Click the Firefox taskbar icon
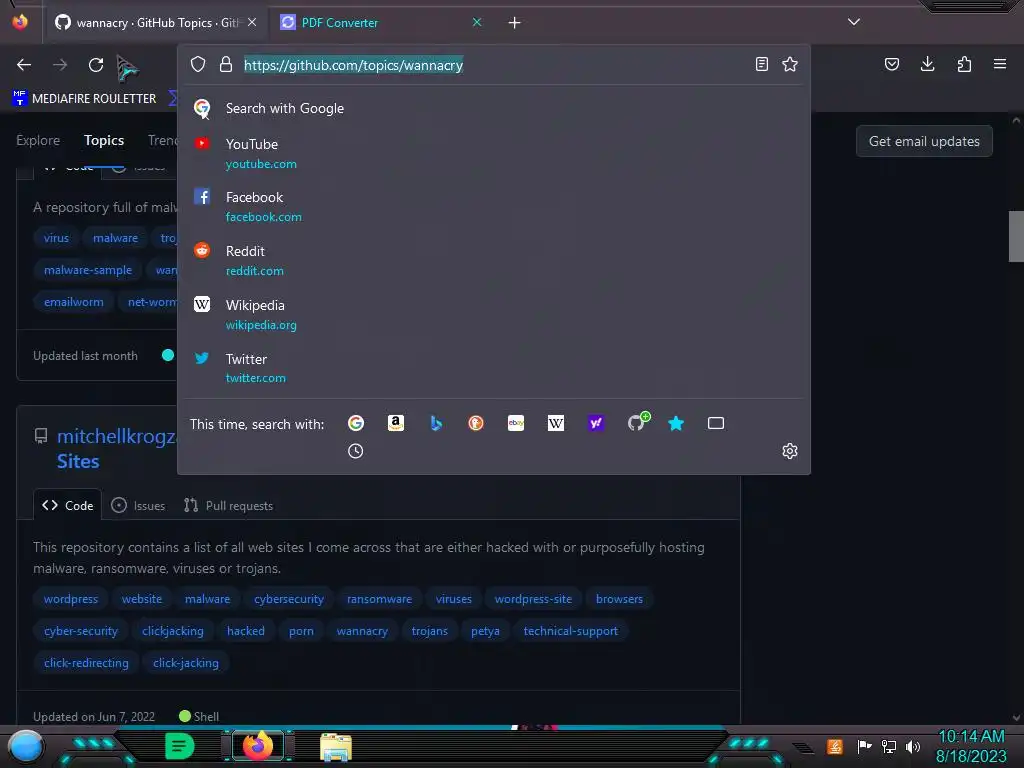Image resolution: width=1024 pixels, height=768 pixels. (x=258, y=746)
